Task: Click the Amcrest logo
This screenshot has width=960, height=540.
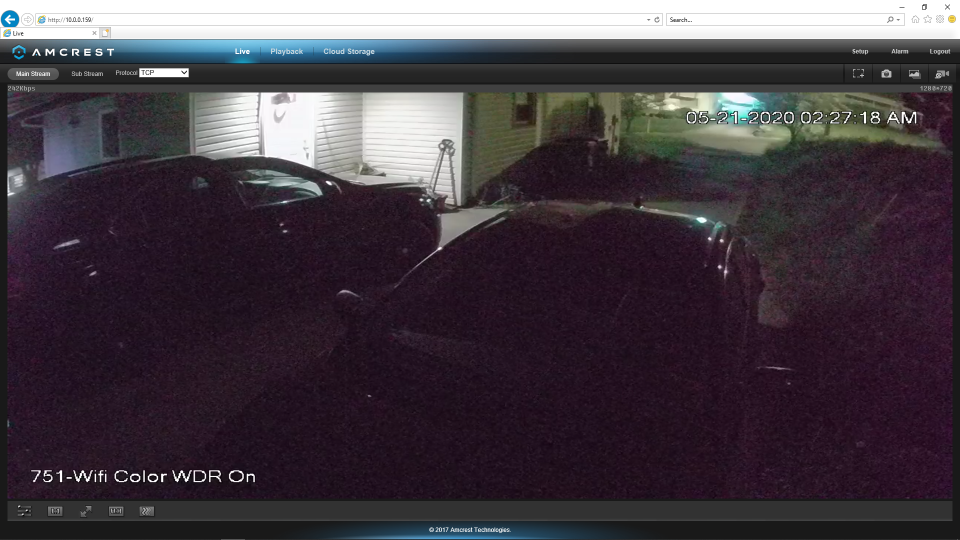Action: [64, 52]
